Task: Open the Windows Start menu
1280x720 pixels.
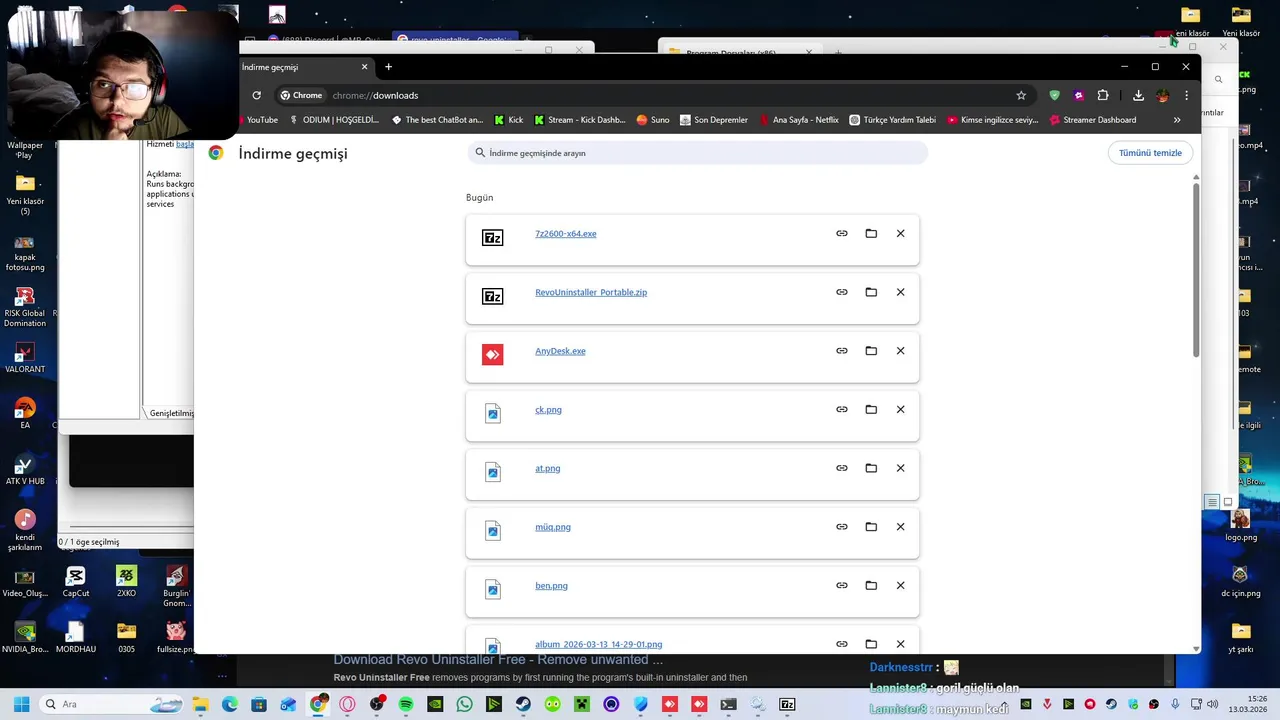Action: [x=21, y=704]
